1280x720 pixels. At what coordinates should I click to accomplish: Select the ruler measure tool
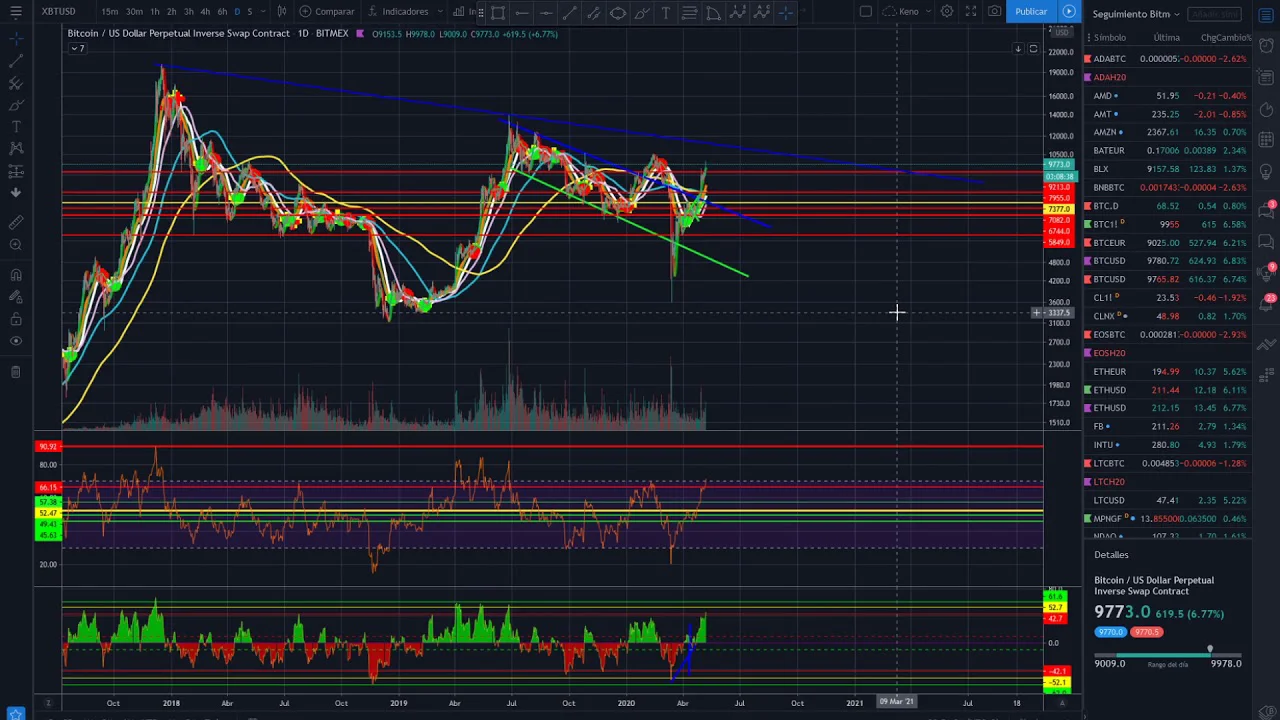coord(16,223)
